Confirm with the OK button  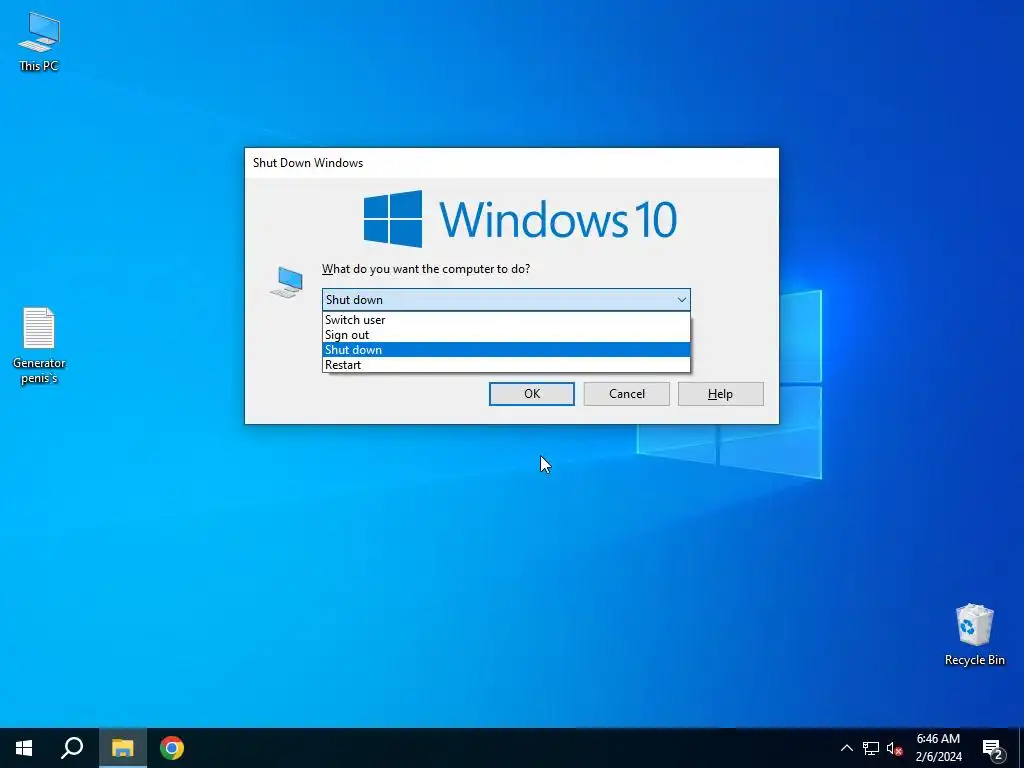tap(532, 394)
